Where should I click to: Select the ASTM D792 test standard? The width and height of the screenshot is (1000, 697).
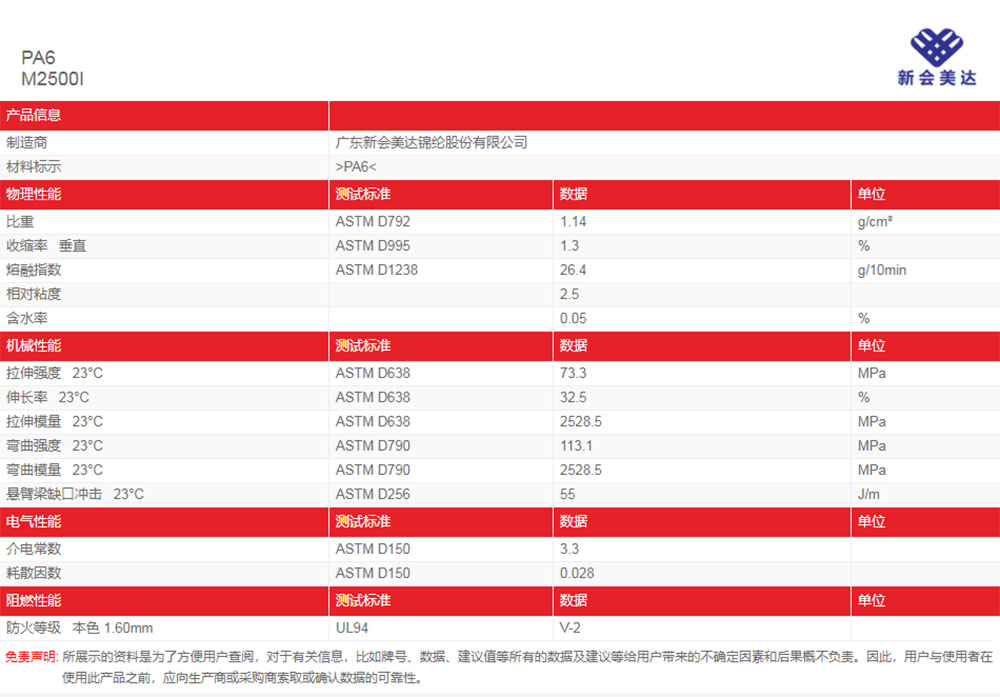[x=373, y=222]
